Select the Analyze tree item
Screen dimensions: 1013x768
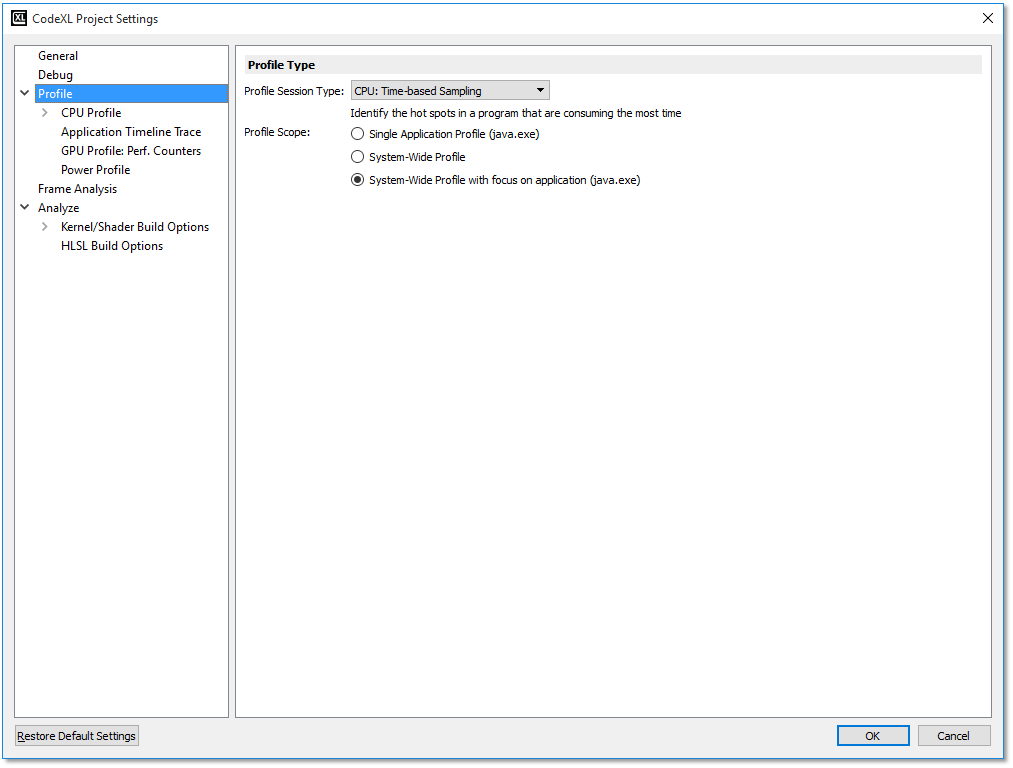point(58,208)
